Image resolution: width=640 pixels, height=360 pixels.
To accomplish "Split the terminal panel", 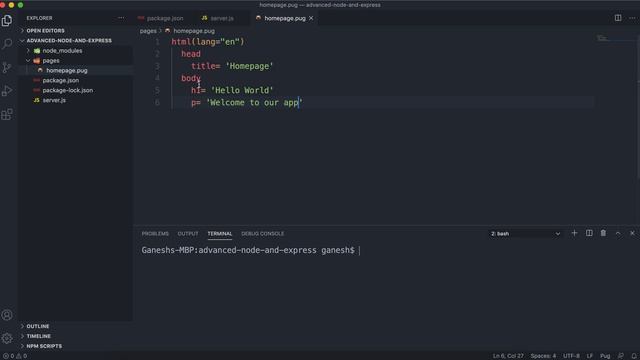I will point(589,233).
